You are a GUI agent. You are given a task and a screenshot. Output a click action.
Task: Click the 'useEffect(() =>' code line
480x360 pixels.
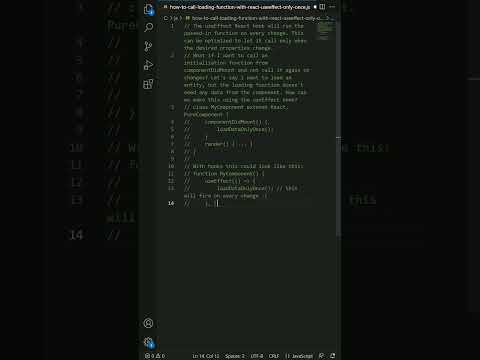coord(220,181)
